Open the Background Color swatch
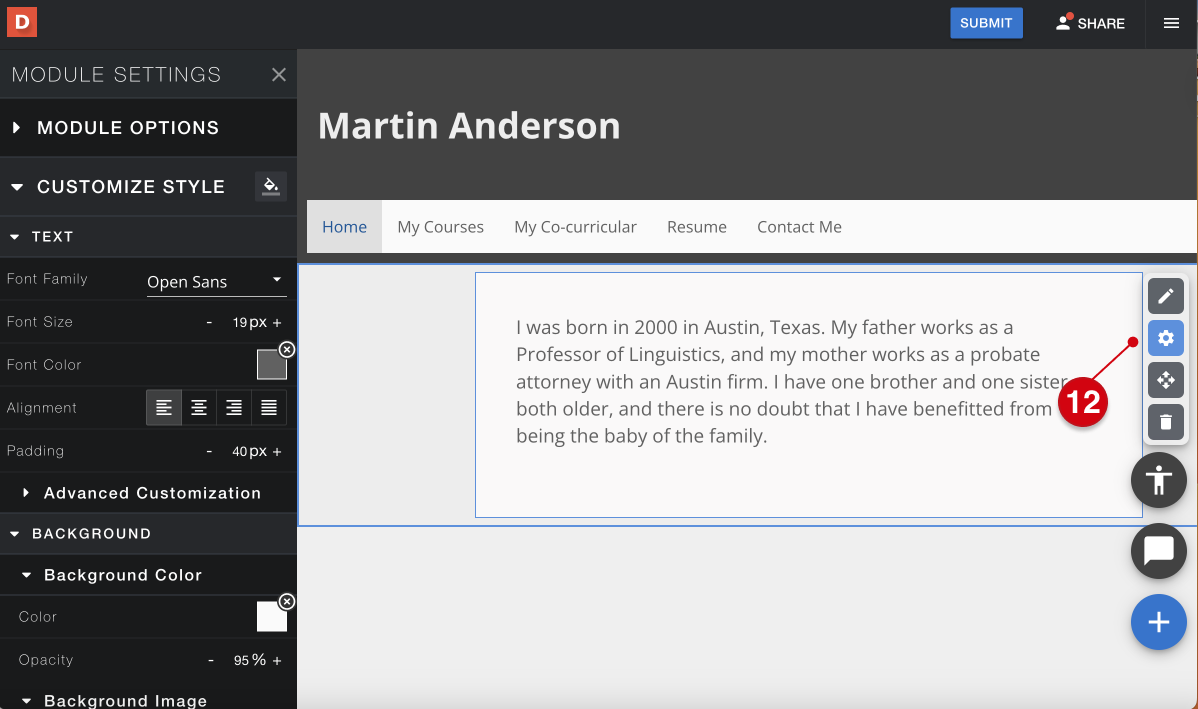The height and width of the screenshot is (709, 1198). tap(271, 617)
